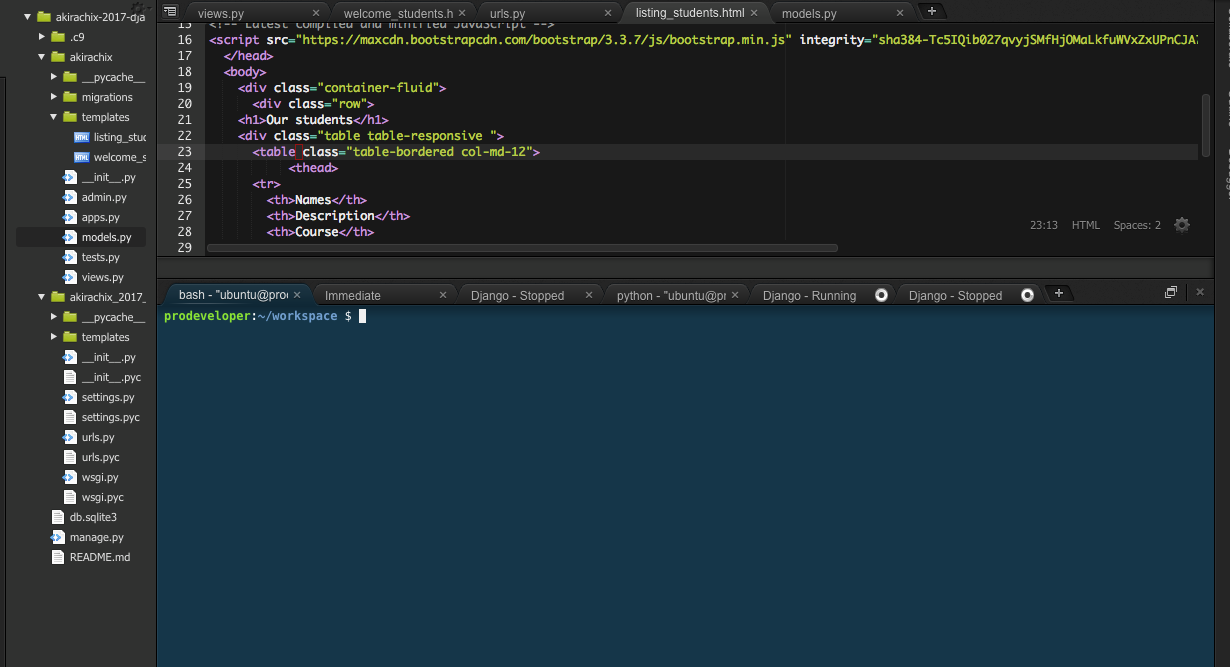Close the Immediate console tab
This screenshot has height=667, width=1230.
(444, 295)
